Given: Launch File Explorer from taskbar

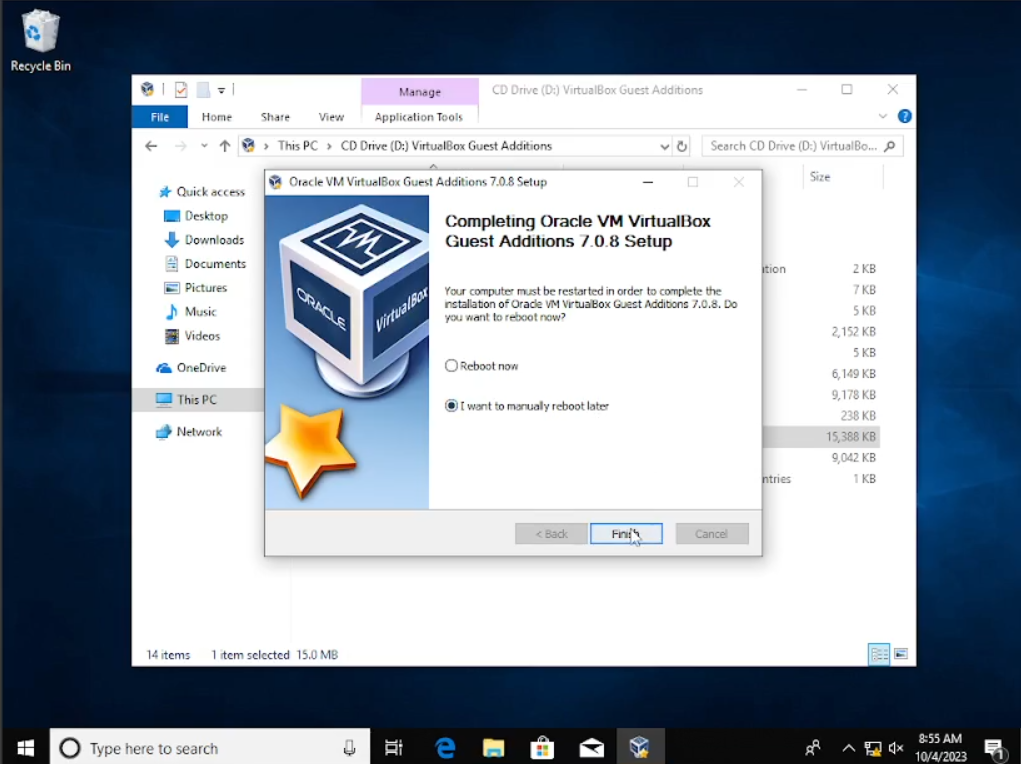Looking at the screenshot, I should 493,747.
